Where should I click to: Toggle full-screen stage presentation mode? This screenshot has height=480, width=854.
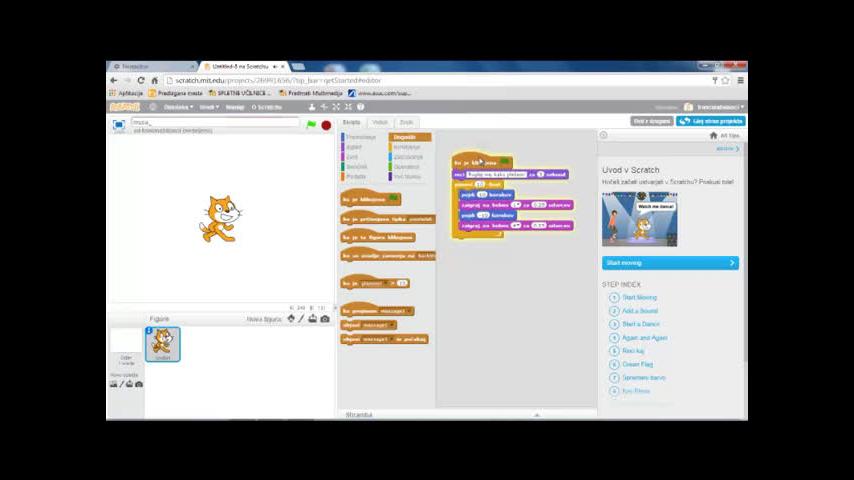(x=119, y=125)
